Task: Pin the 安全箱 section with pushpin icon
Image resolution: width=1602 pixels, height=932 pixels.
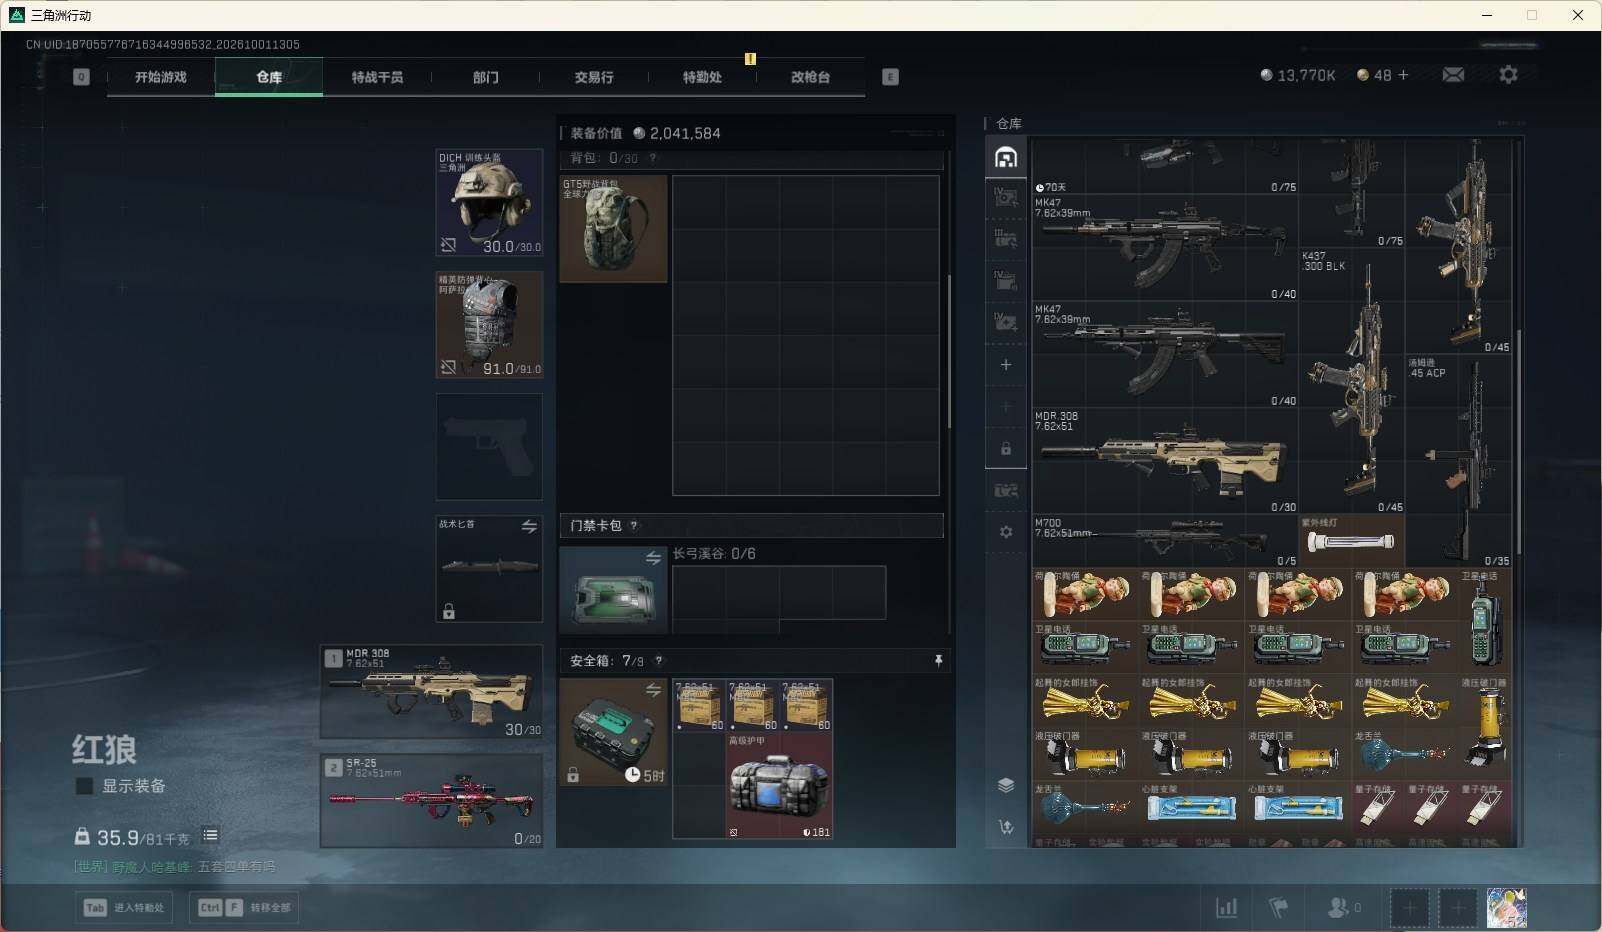Action: (x=938, y=661)
